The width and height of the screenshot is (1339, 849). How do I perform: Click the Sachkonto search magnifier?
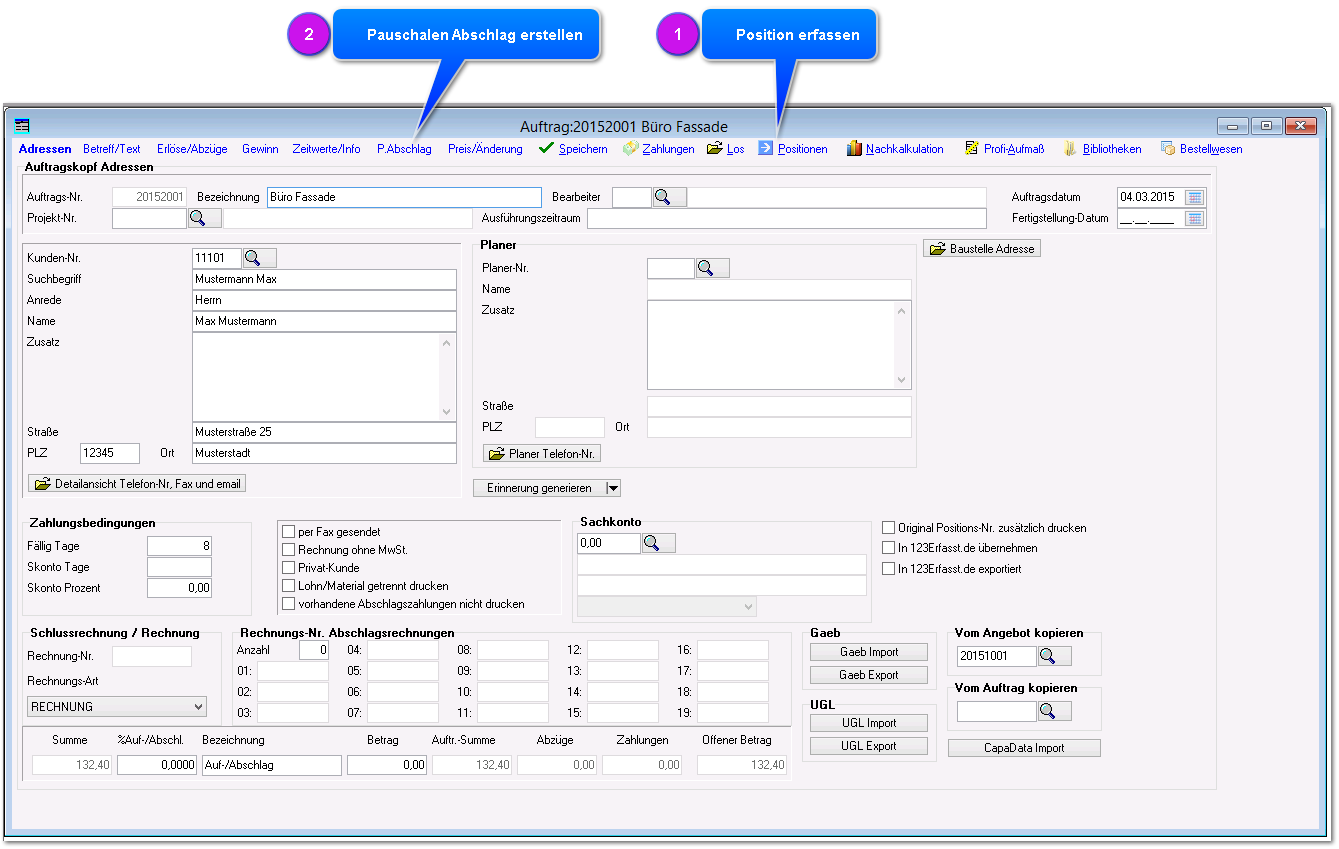(658, 543)
